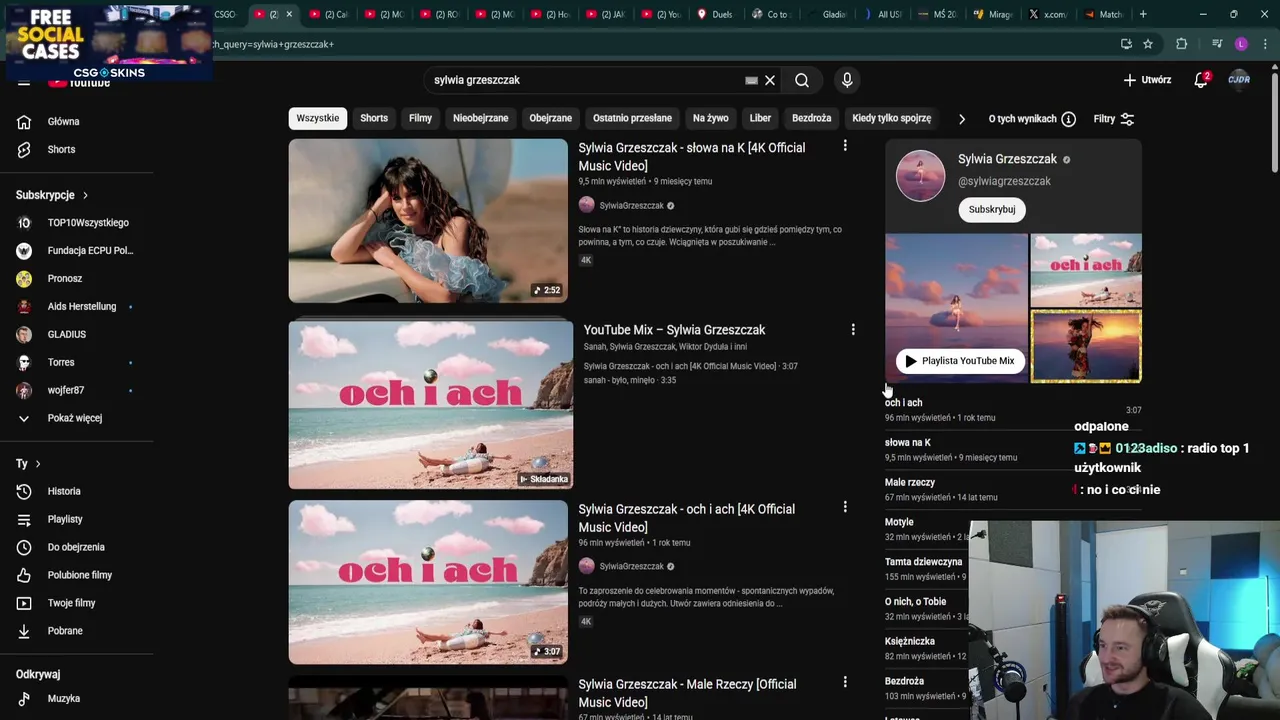
Task: Select the Liber filter chip
Action: point(761,118)
